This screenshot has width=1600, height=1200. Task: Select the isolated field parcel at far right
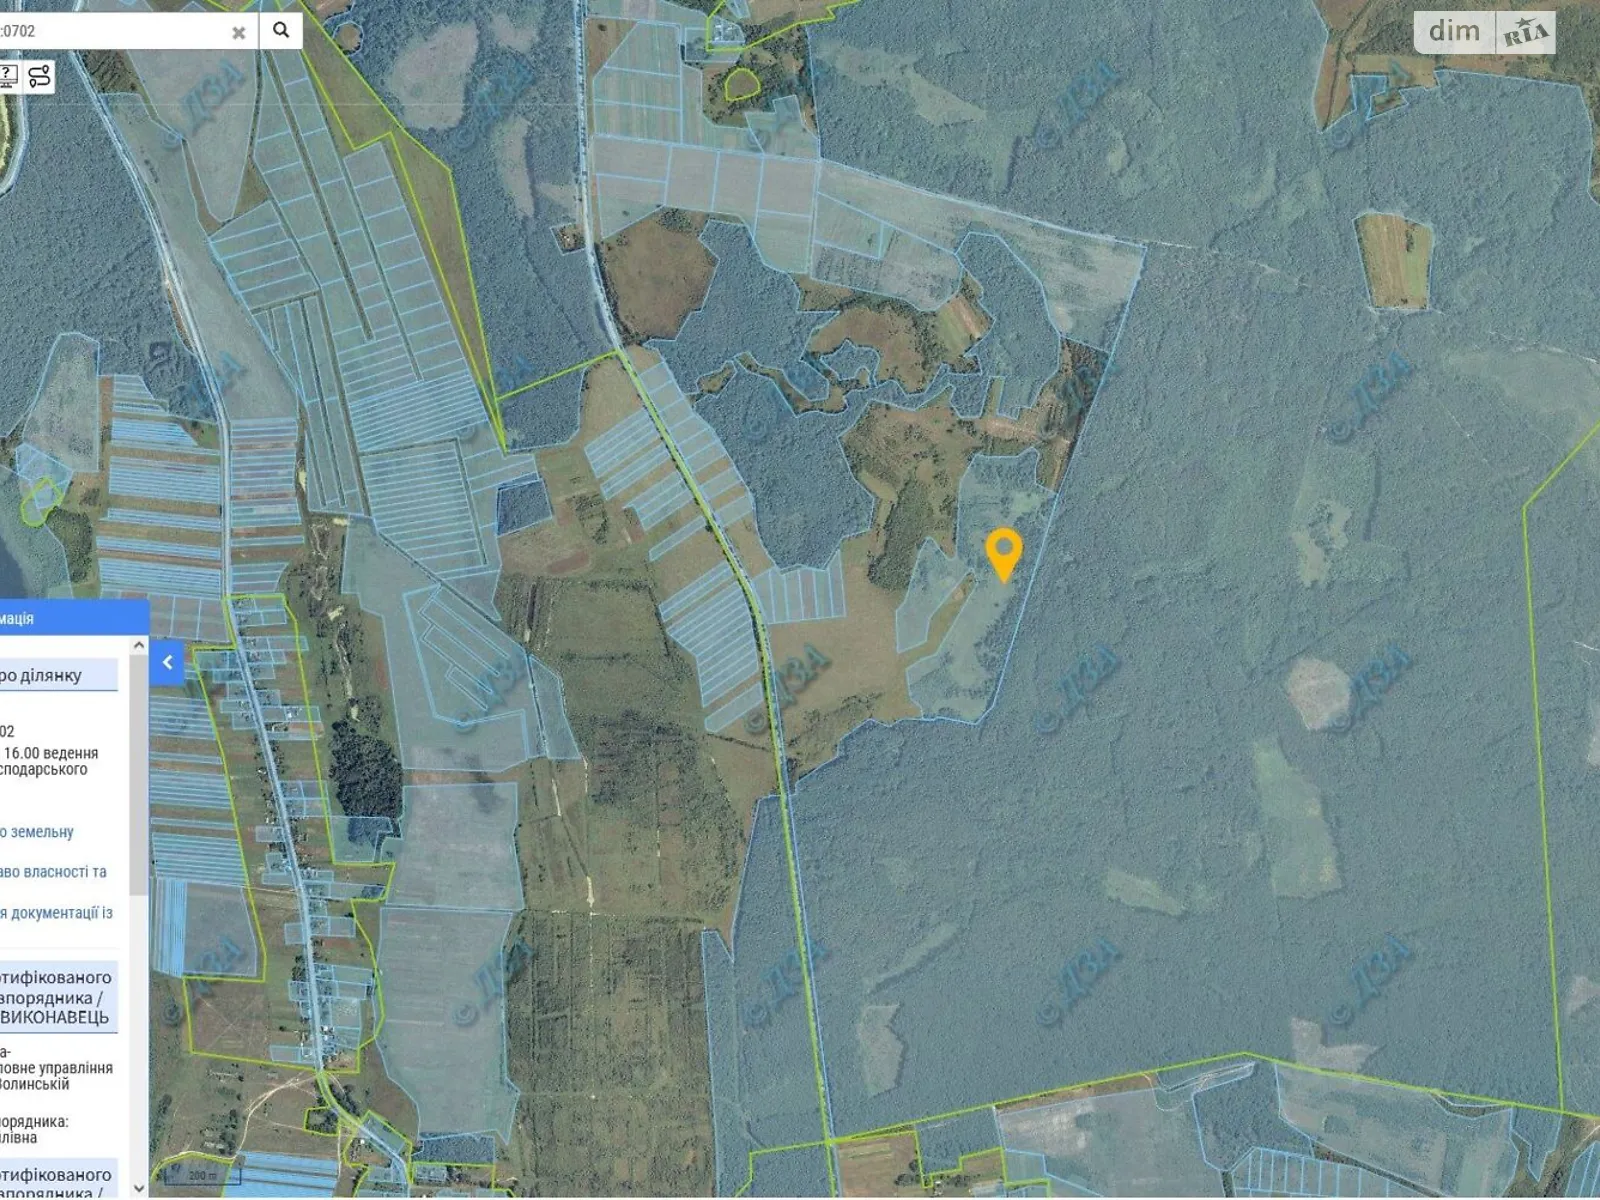click(x=1394, y=260)
